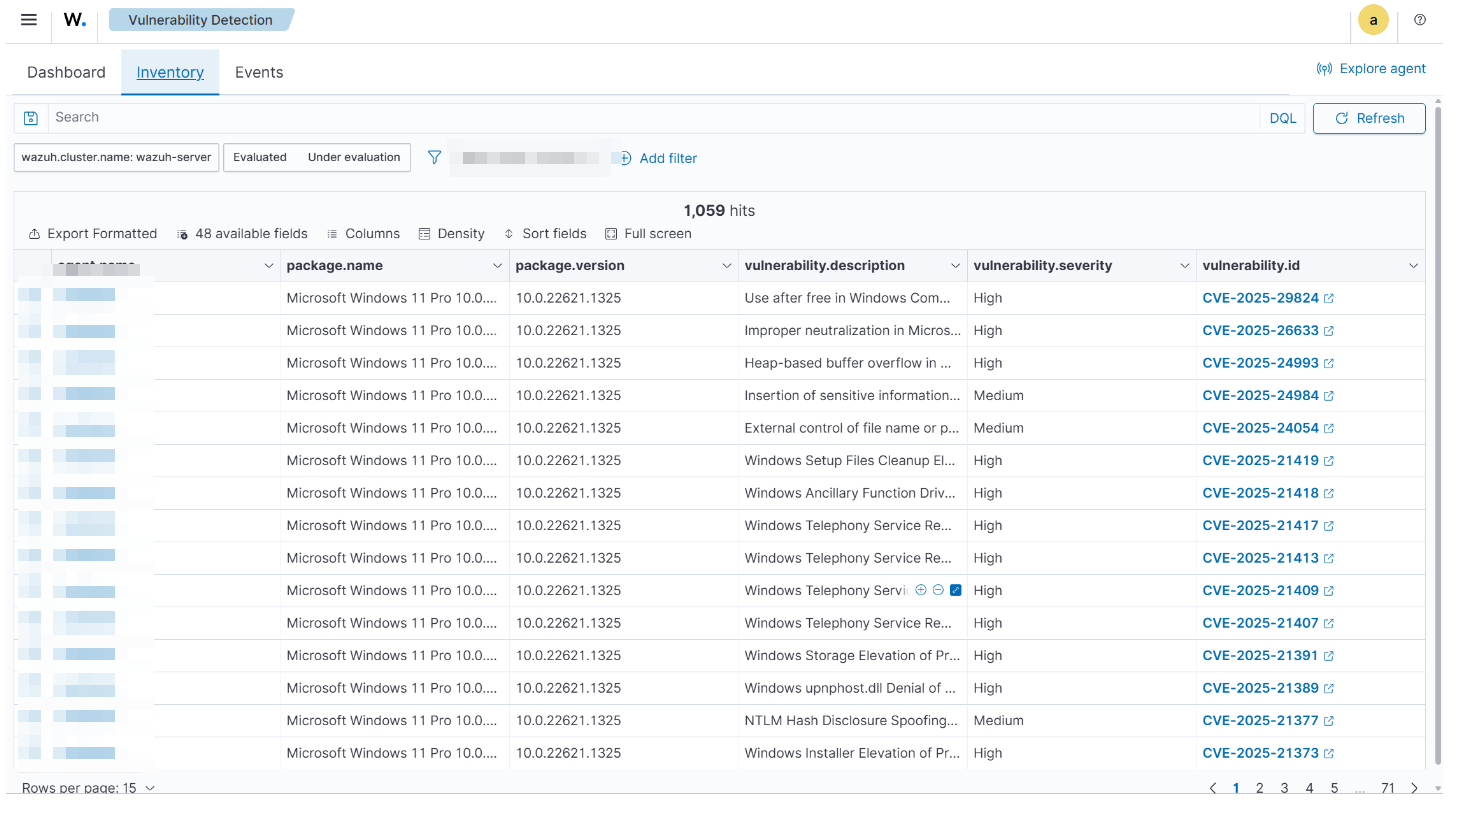Switch to the Dashboard tab

click(x=66, y=72)
